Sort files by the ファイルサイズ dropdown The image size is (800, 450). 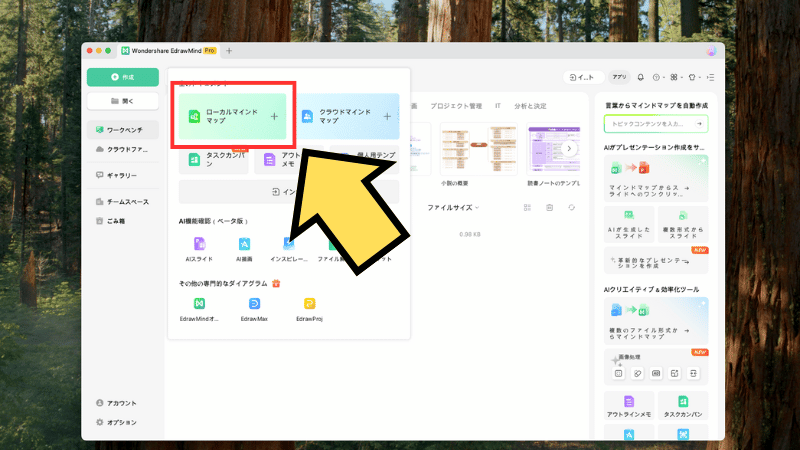[453, 208]
